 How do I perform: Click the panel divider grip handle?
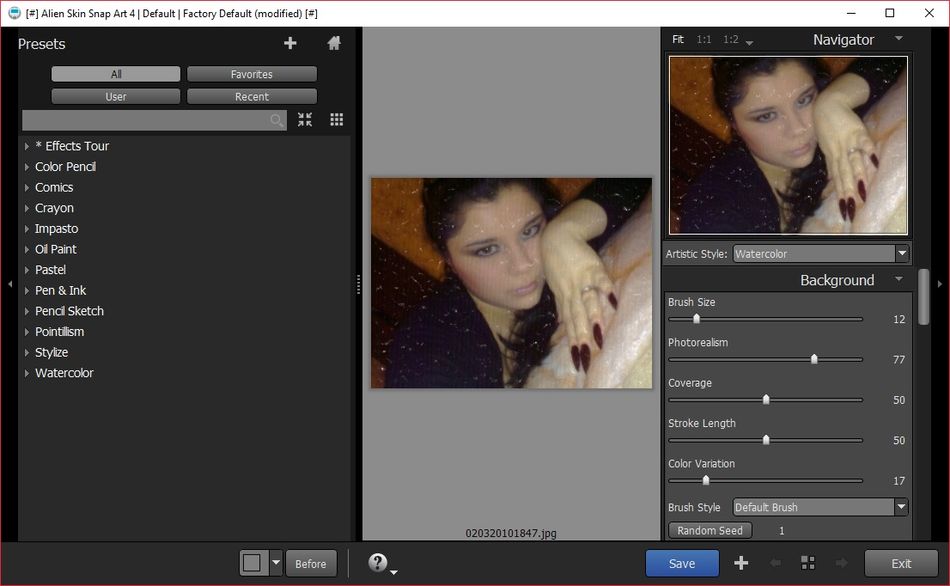tap(358, 284)
